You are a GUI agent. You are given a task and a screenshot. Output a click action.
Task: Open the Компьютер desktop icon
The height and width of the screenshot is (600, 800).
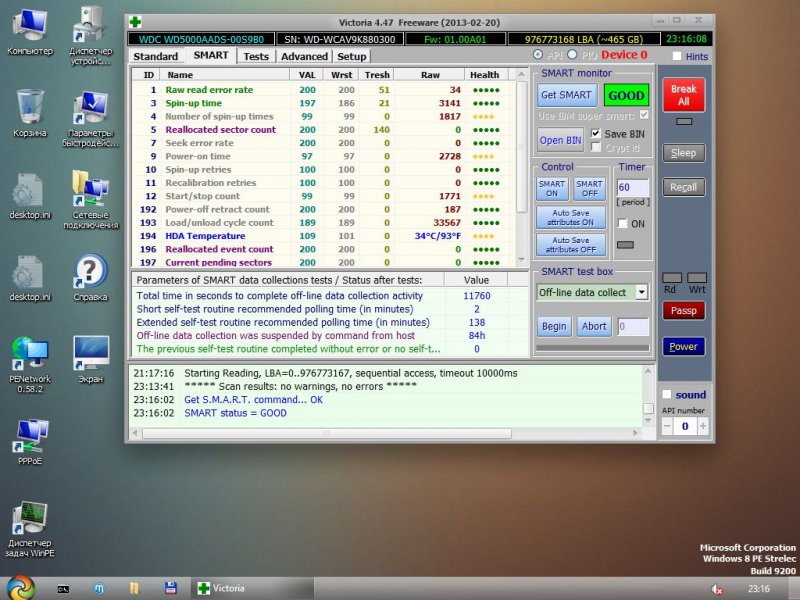(x=31, y=24)
